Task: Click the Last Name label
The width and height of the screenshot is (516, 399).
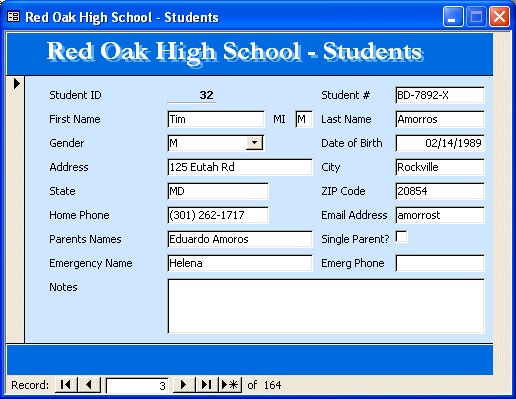Action: pos(346,119)
